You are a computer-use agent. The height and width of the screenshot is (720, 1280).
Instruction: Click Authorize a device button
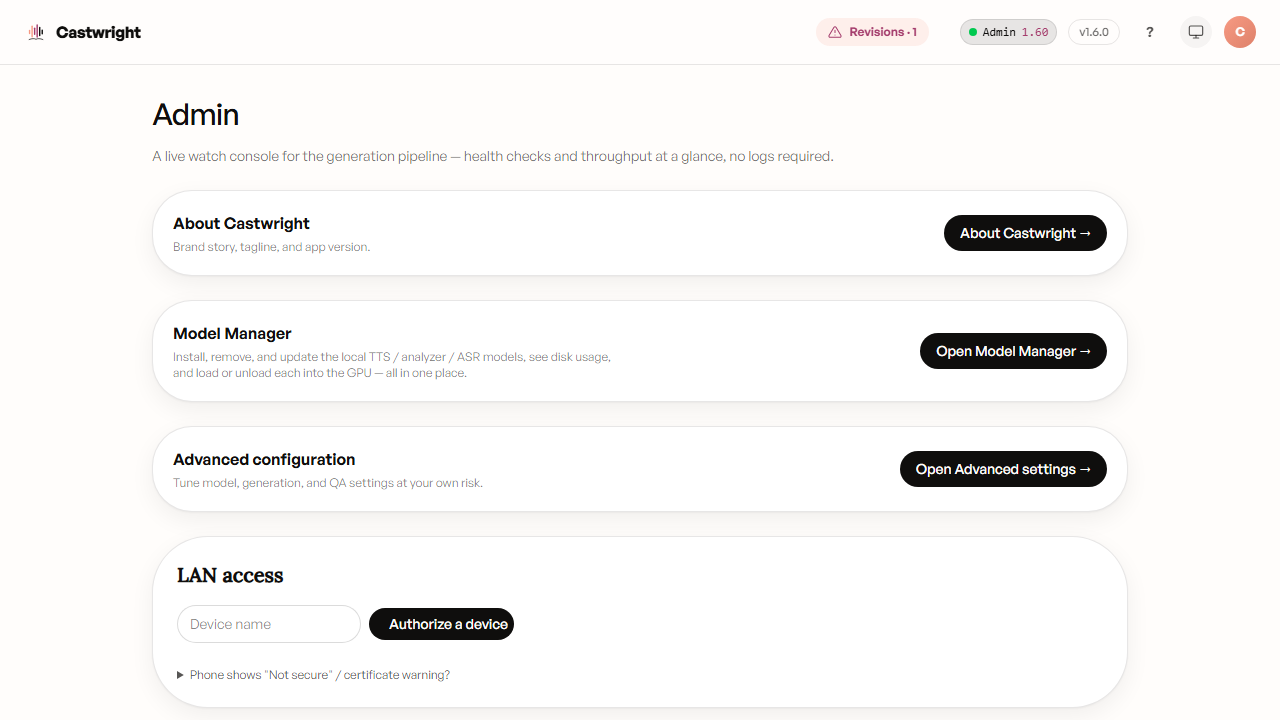(x=441, y=624)
